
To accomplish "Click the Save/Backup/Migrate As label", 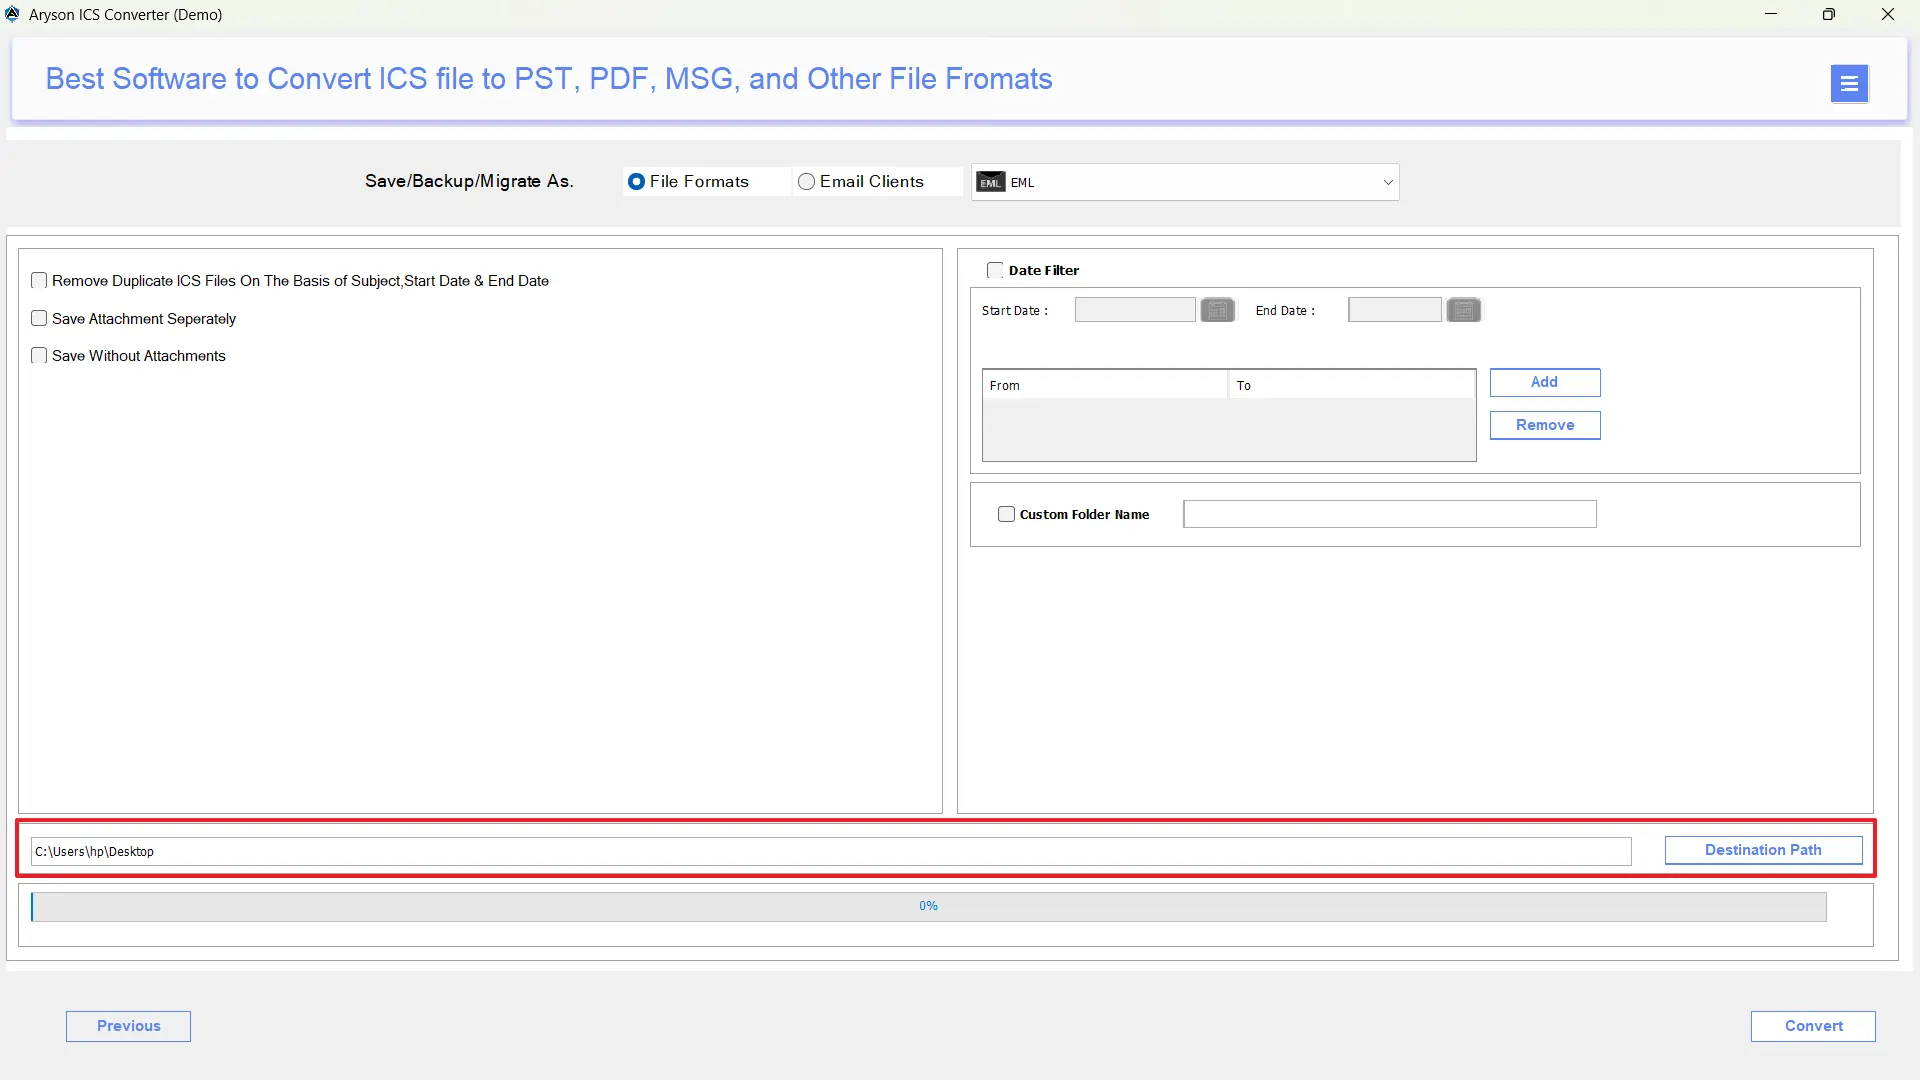I will coord(469,181).
